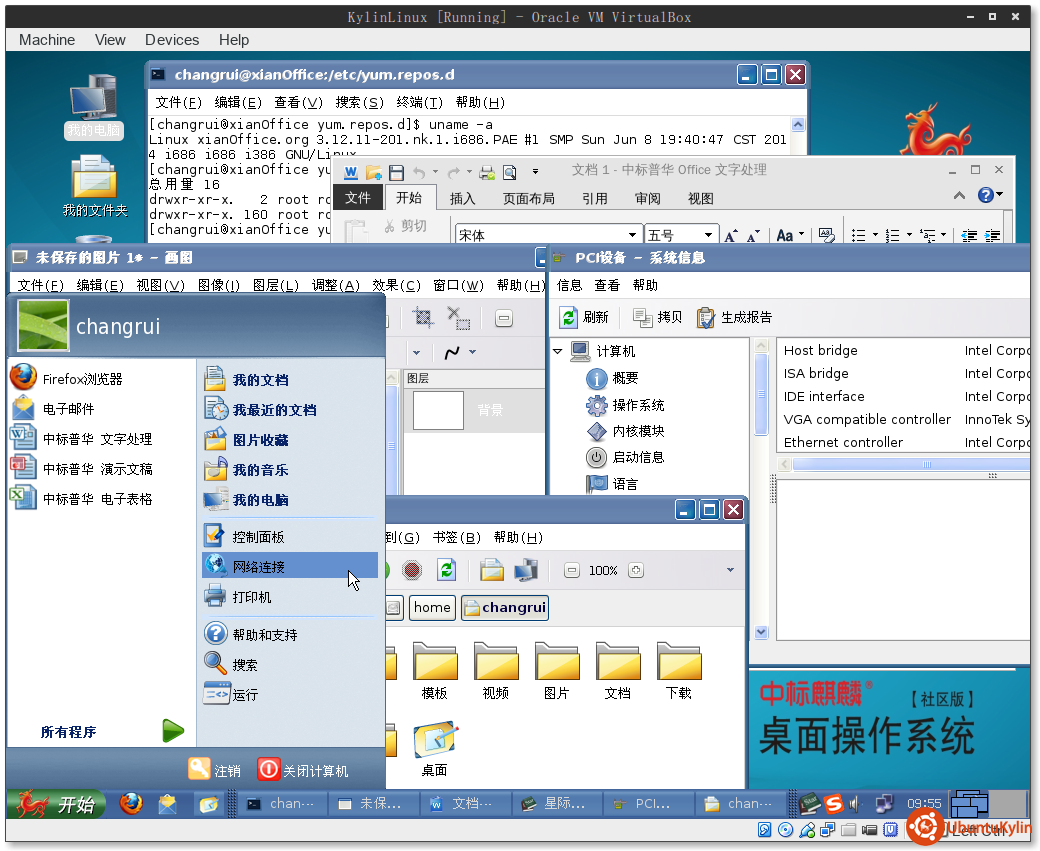Viewport: 1040px width, 851px height.
Task: Click the 刷新 refresh icon in system info
Action: coord(569,317)
